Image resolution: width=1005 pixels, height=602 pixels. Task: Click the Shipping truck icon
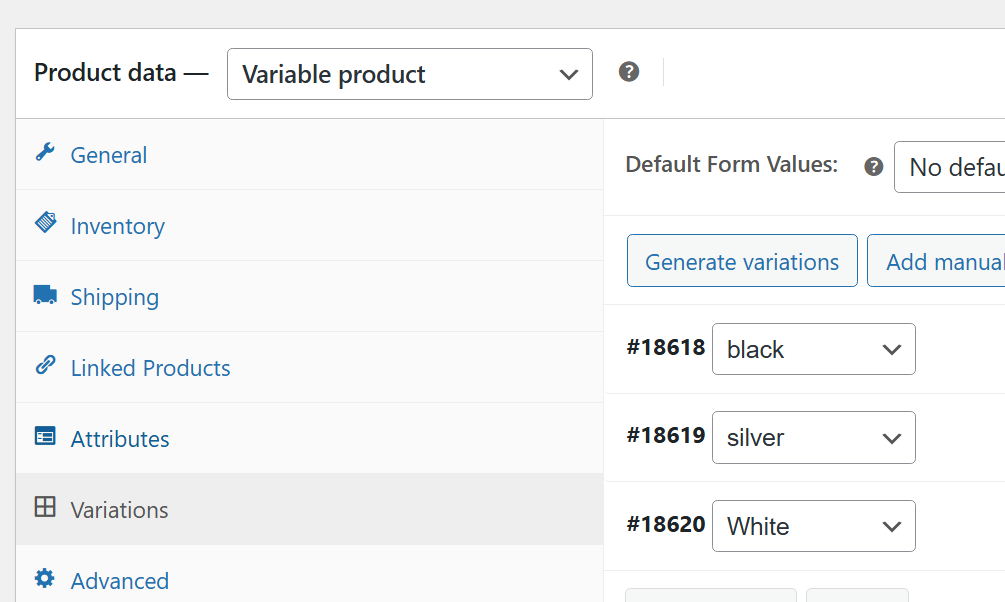coord(45,294)
